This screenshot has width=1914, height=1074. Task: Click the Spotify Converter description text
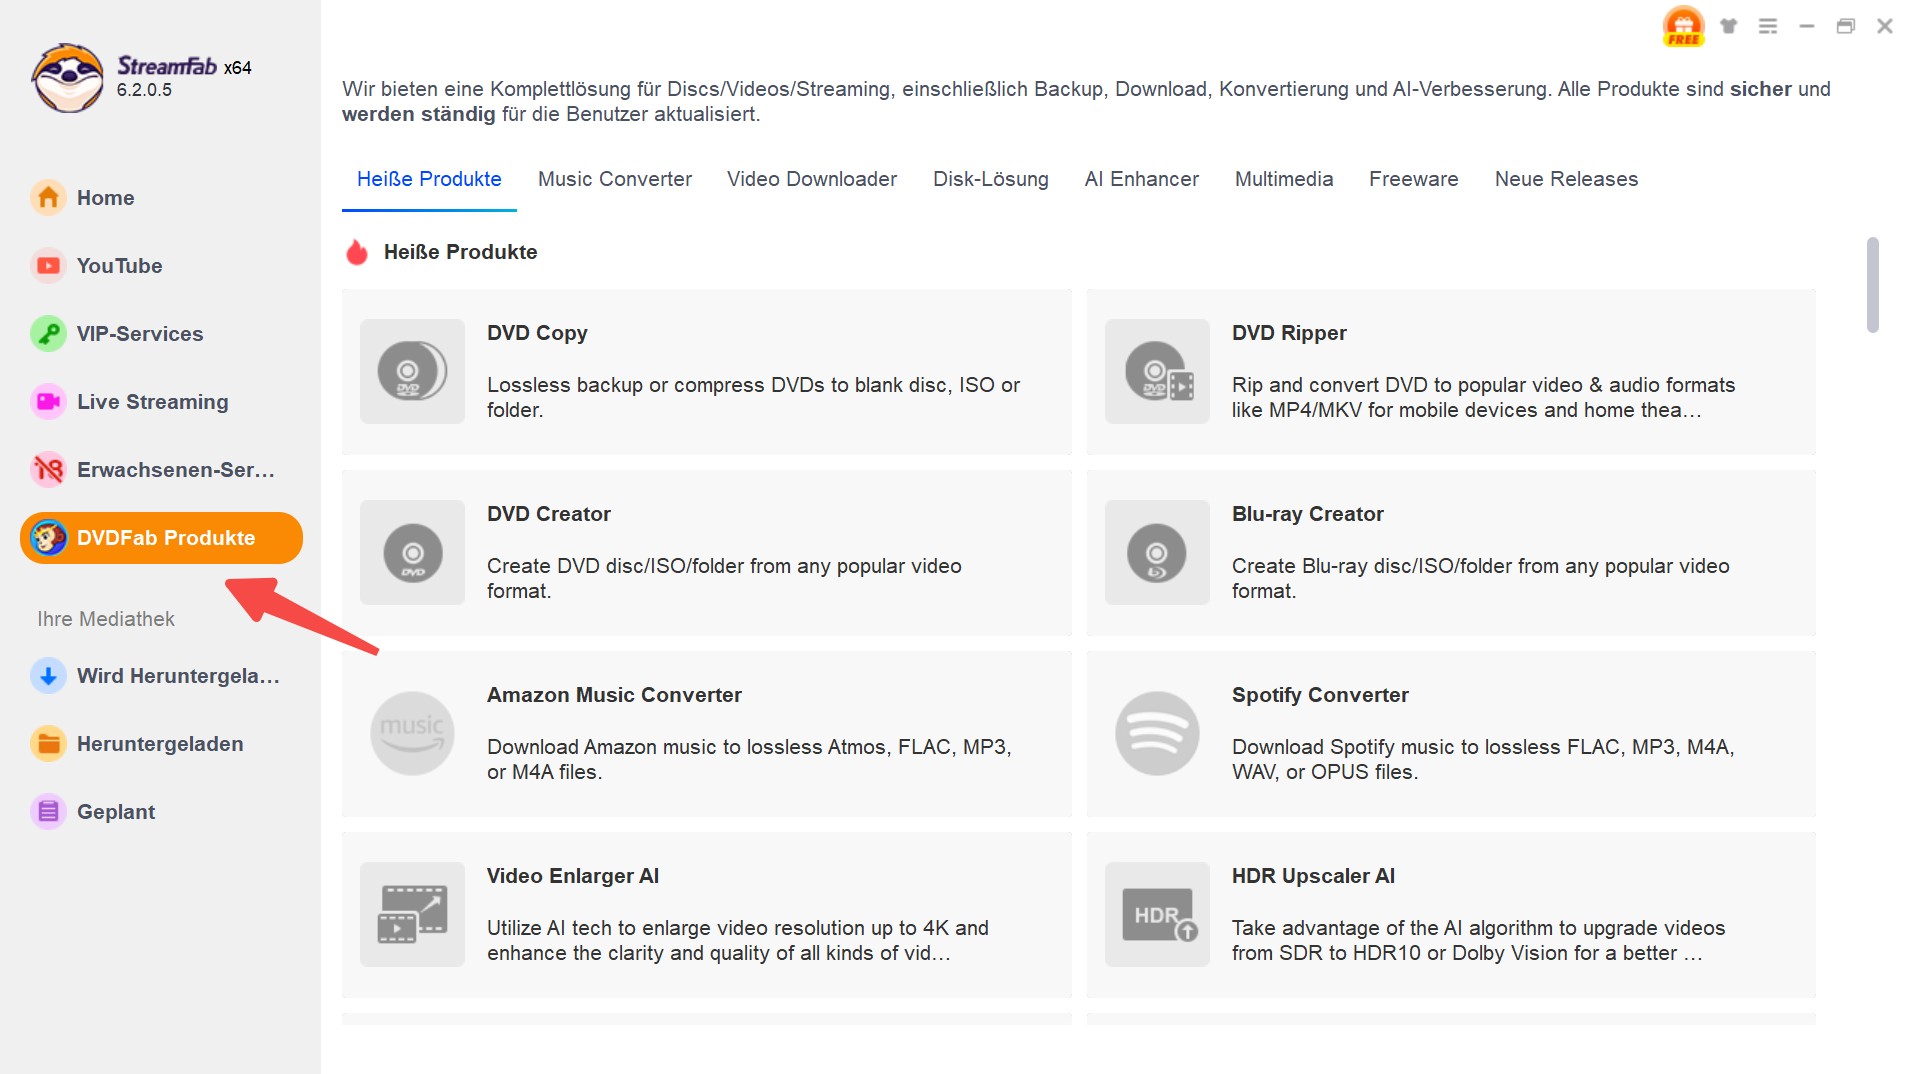point(1483,759)
